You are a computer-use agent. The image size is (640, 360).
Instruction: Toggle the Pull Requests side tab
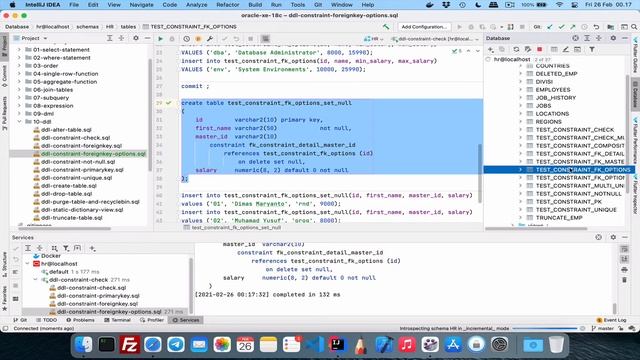4,113
